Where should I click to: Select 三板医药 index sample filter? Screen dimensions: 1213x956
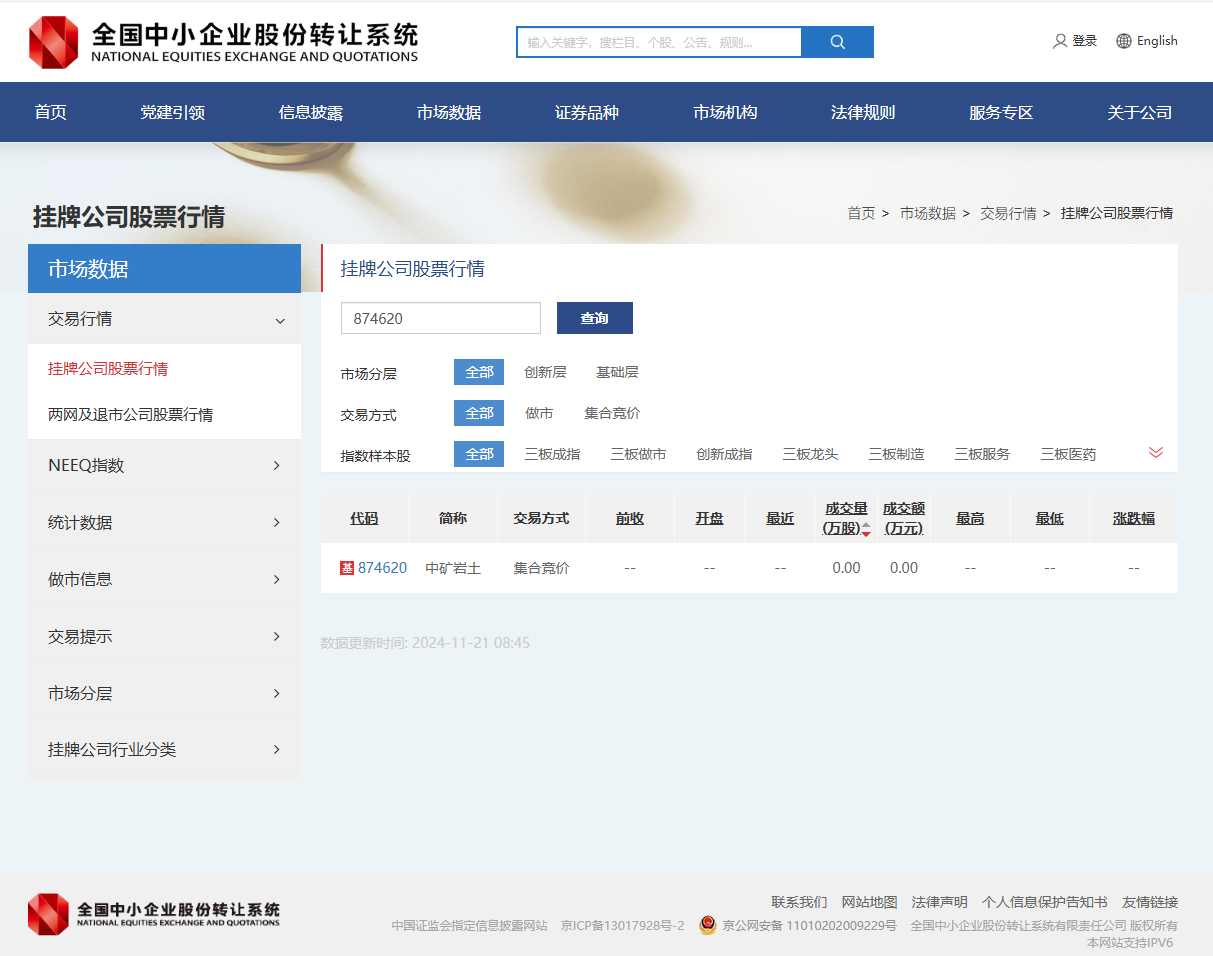pyautogui.click(x=1068, y=454)
